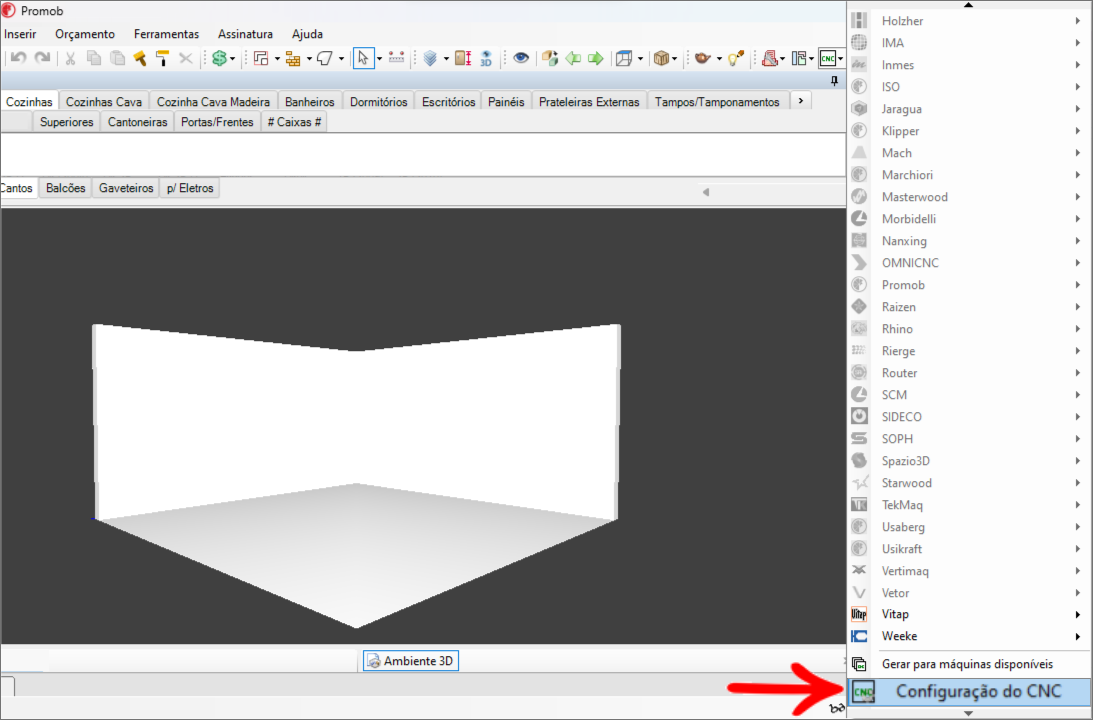This screenshot has width=1093, height=720.
Task: Select Configuração do CNC menu entry
Action: 970,692
